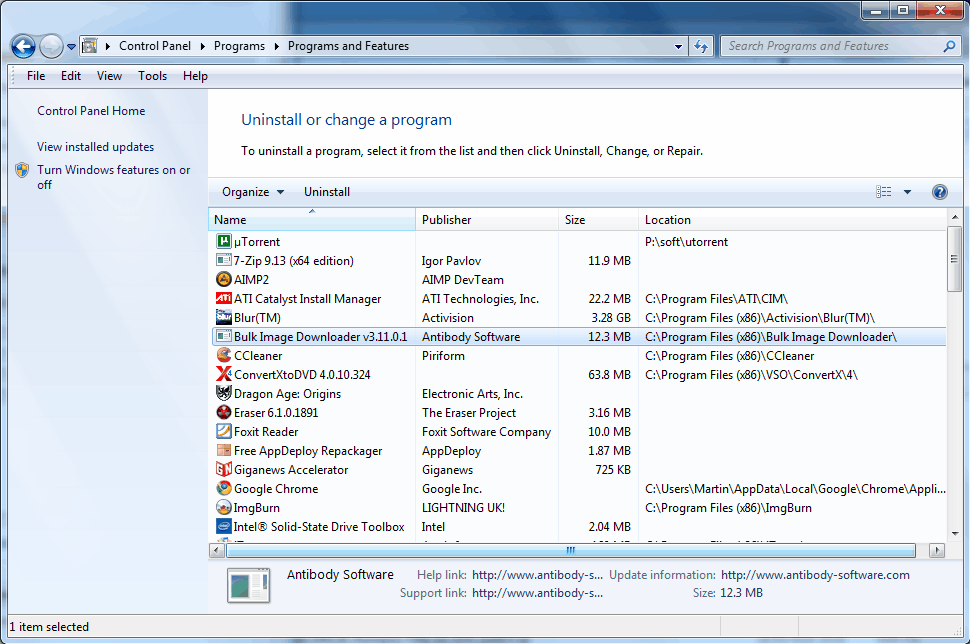Open the Organize dropdown menu
Screen dimensions: 970x644
tap(252, 191)
